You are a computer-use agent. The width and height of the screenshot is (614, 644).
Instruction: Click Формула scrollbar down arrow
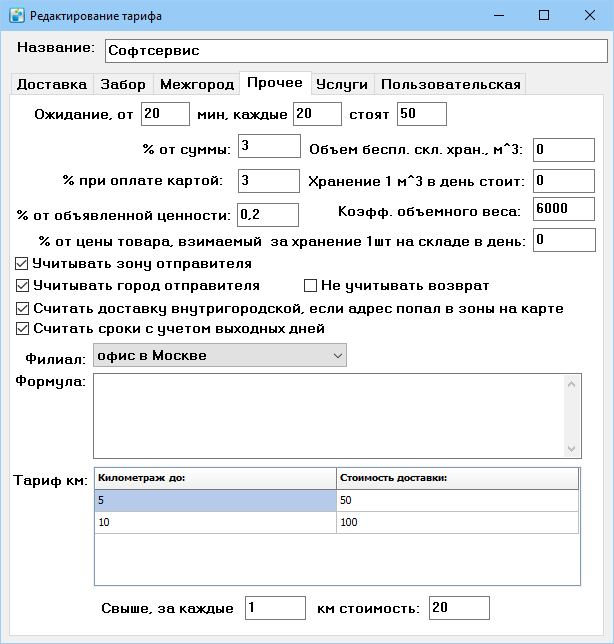point(571,448)
